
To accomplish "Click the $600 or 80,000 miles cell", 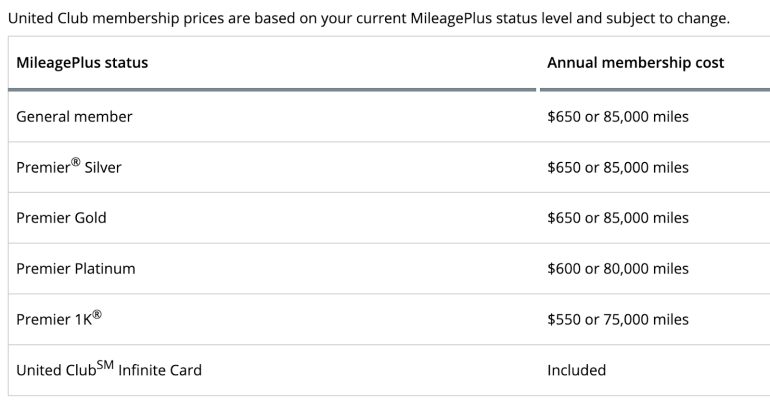I will pyautogui.click(x=617, y=269).
